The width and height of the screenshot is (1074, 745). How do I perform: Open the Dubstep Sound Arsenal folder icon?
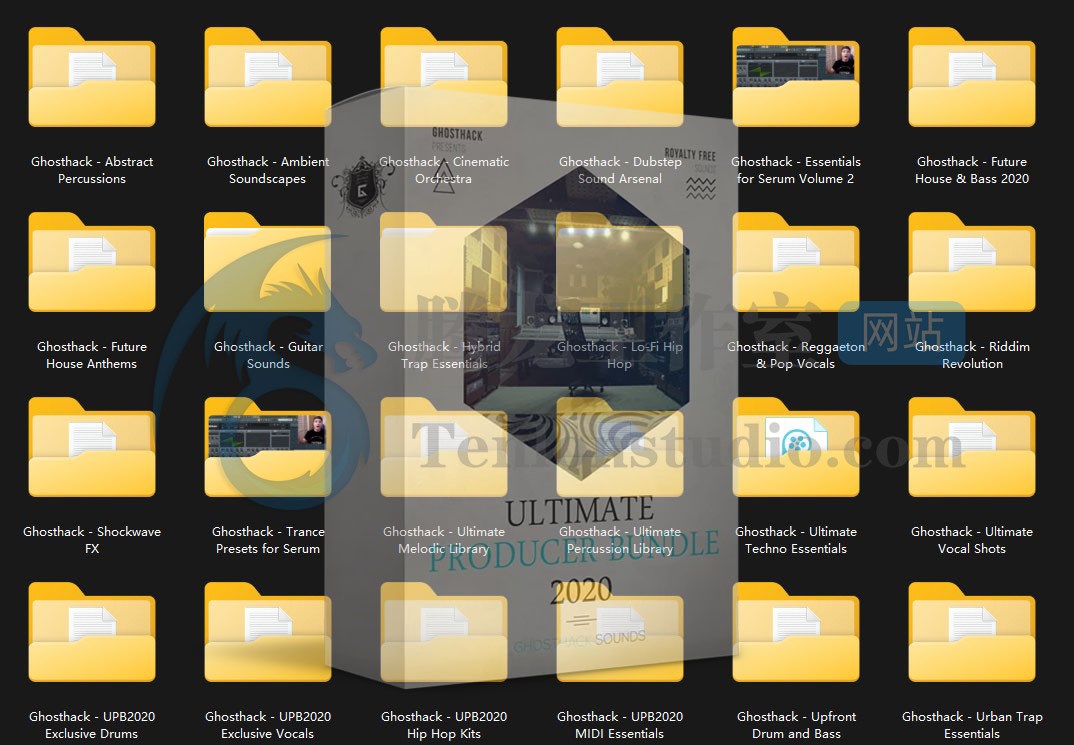pos(620,77)
